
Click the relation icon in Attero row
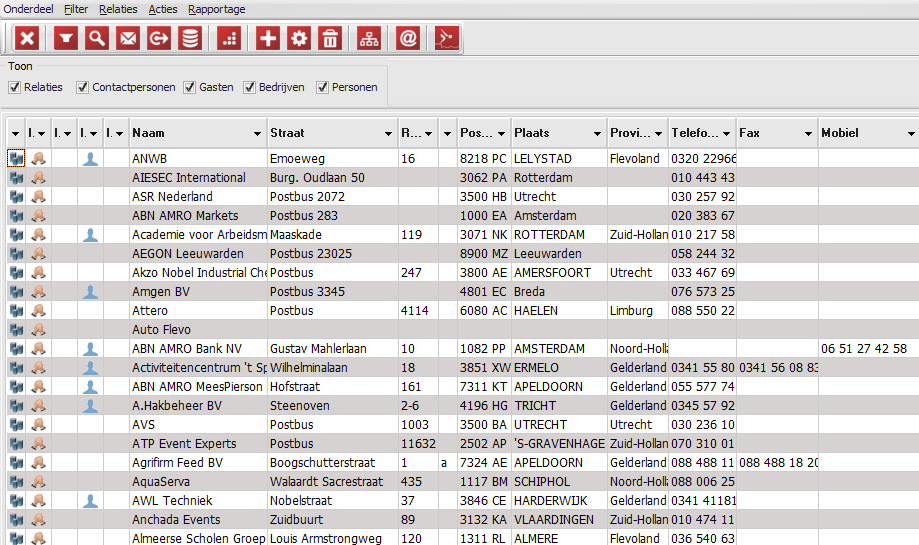(39, 311)
